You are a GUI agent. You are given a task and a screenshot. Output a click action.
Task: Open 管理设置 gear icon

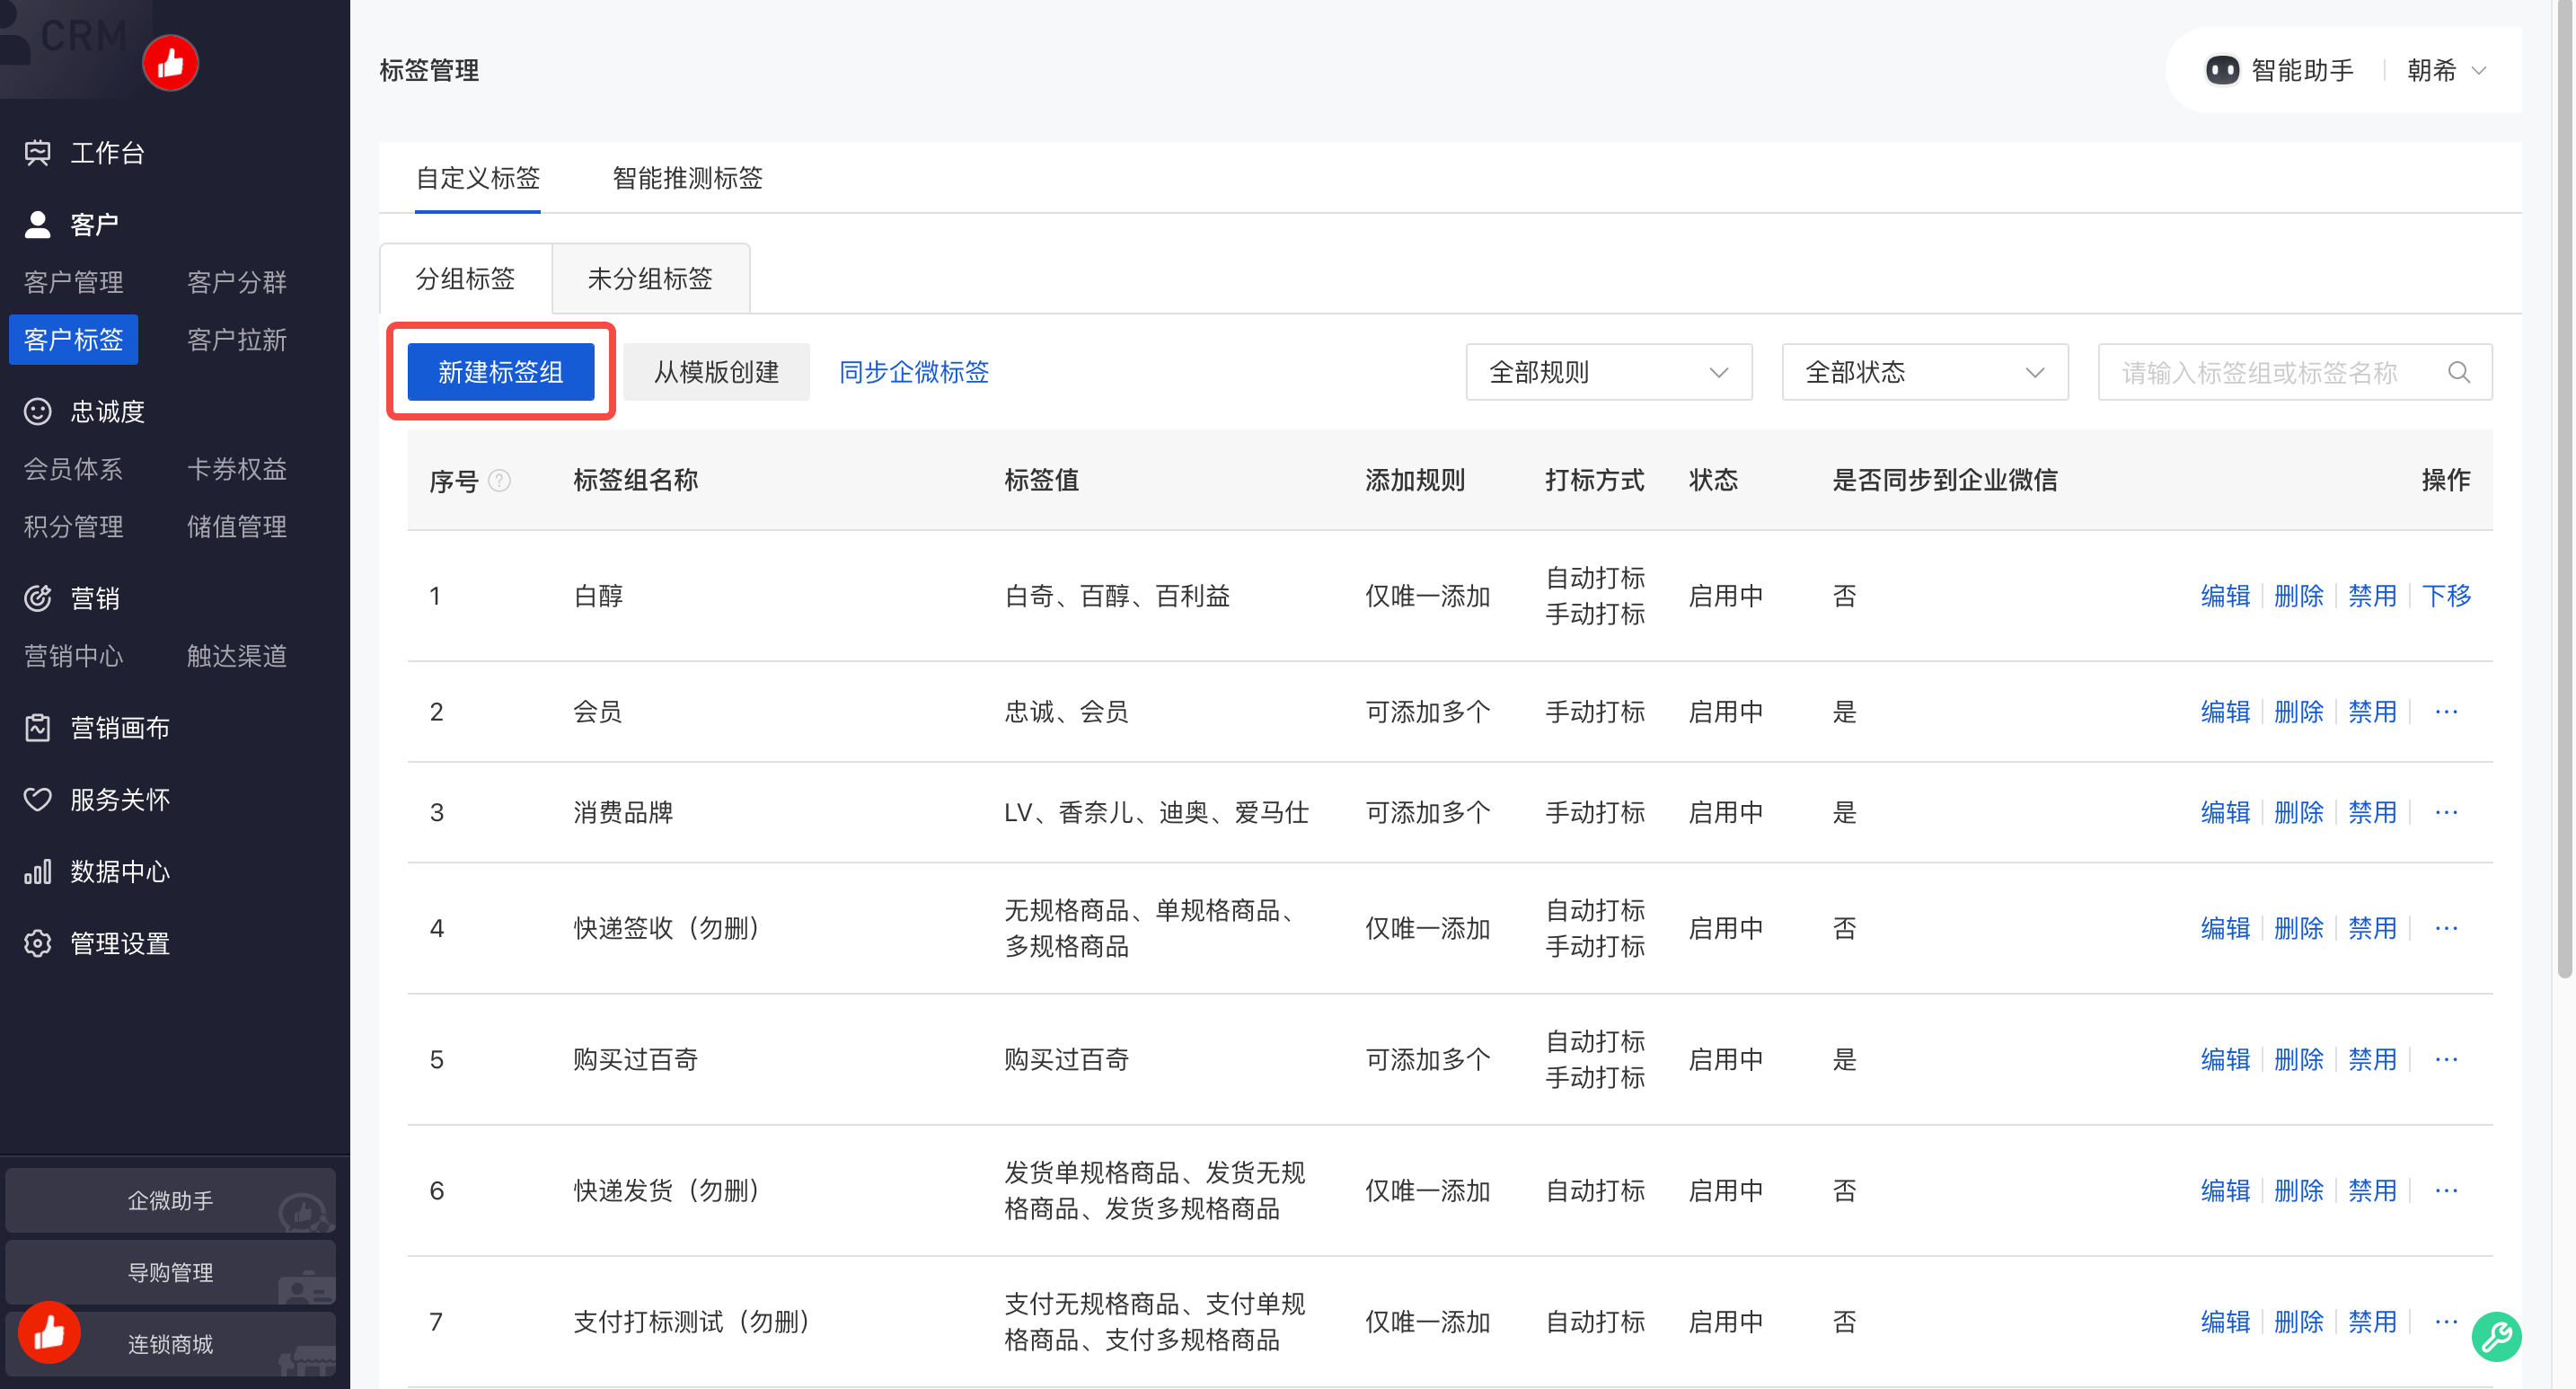tap(37, 944)
